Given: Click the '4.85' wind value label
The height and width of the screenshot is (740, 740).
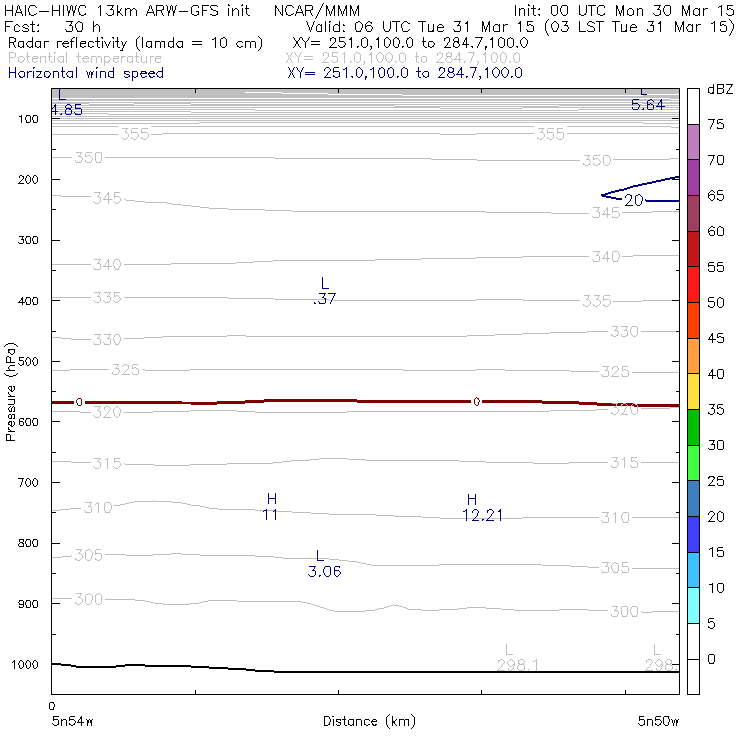Looking at the screenshot, I should 67,110.
